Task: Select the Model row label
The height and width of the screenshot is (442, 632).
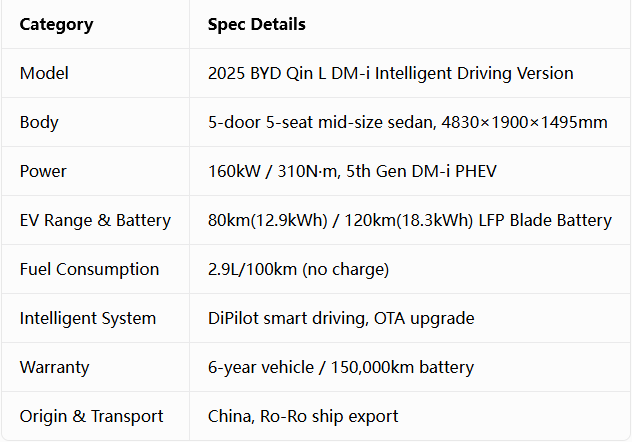Action: coord(44,73)
